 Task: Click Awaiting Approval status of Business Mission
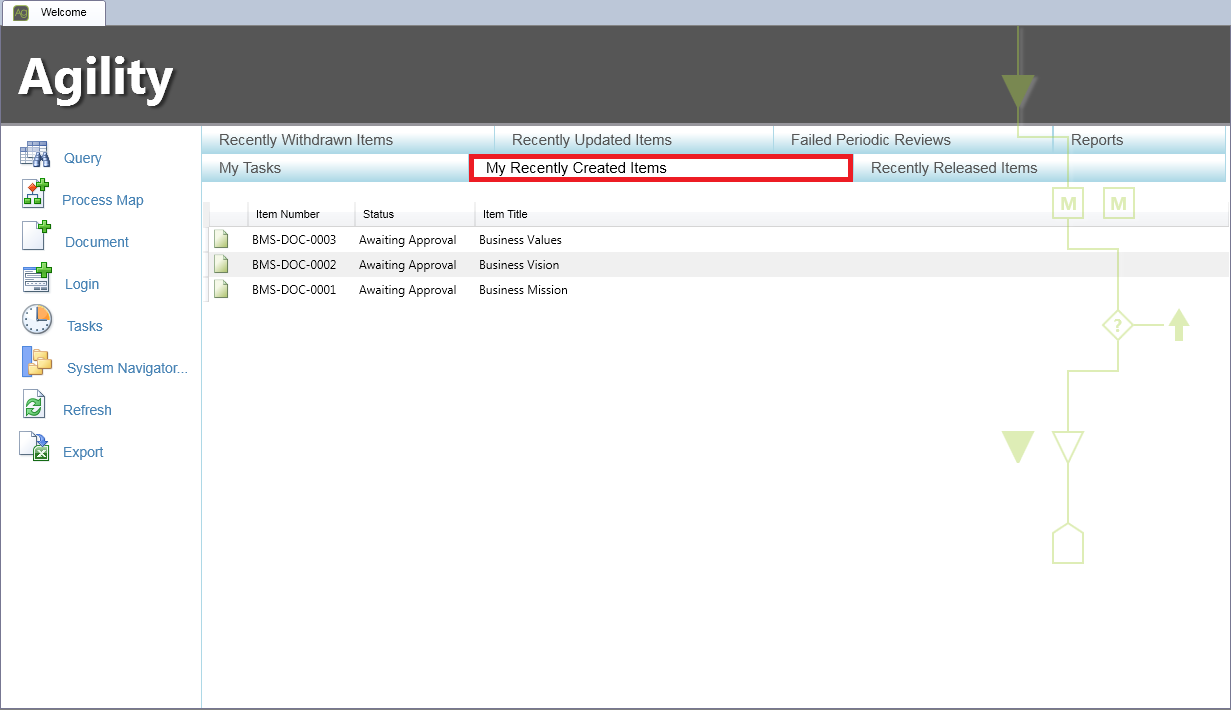pyautogui.click(x=407, y=290)
